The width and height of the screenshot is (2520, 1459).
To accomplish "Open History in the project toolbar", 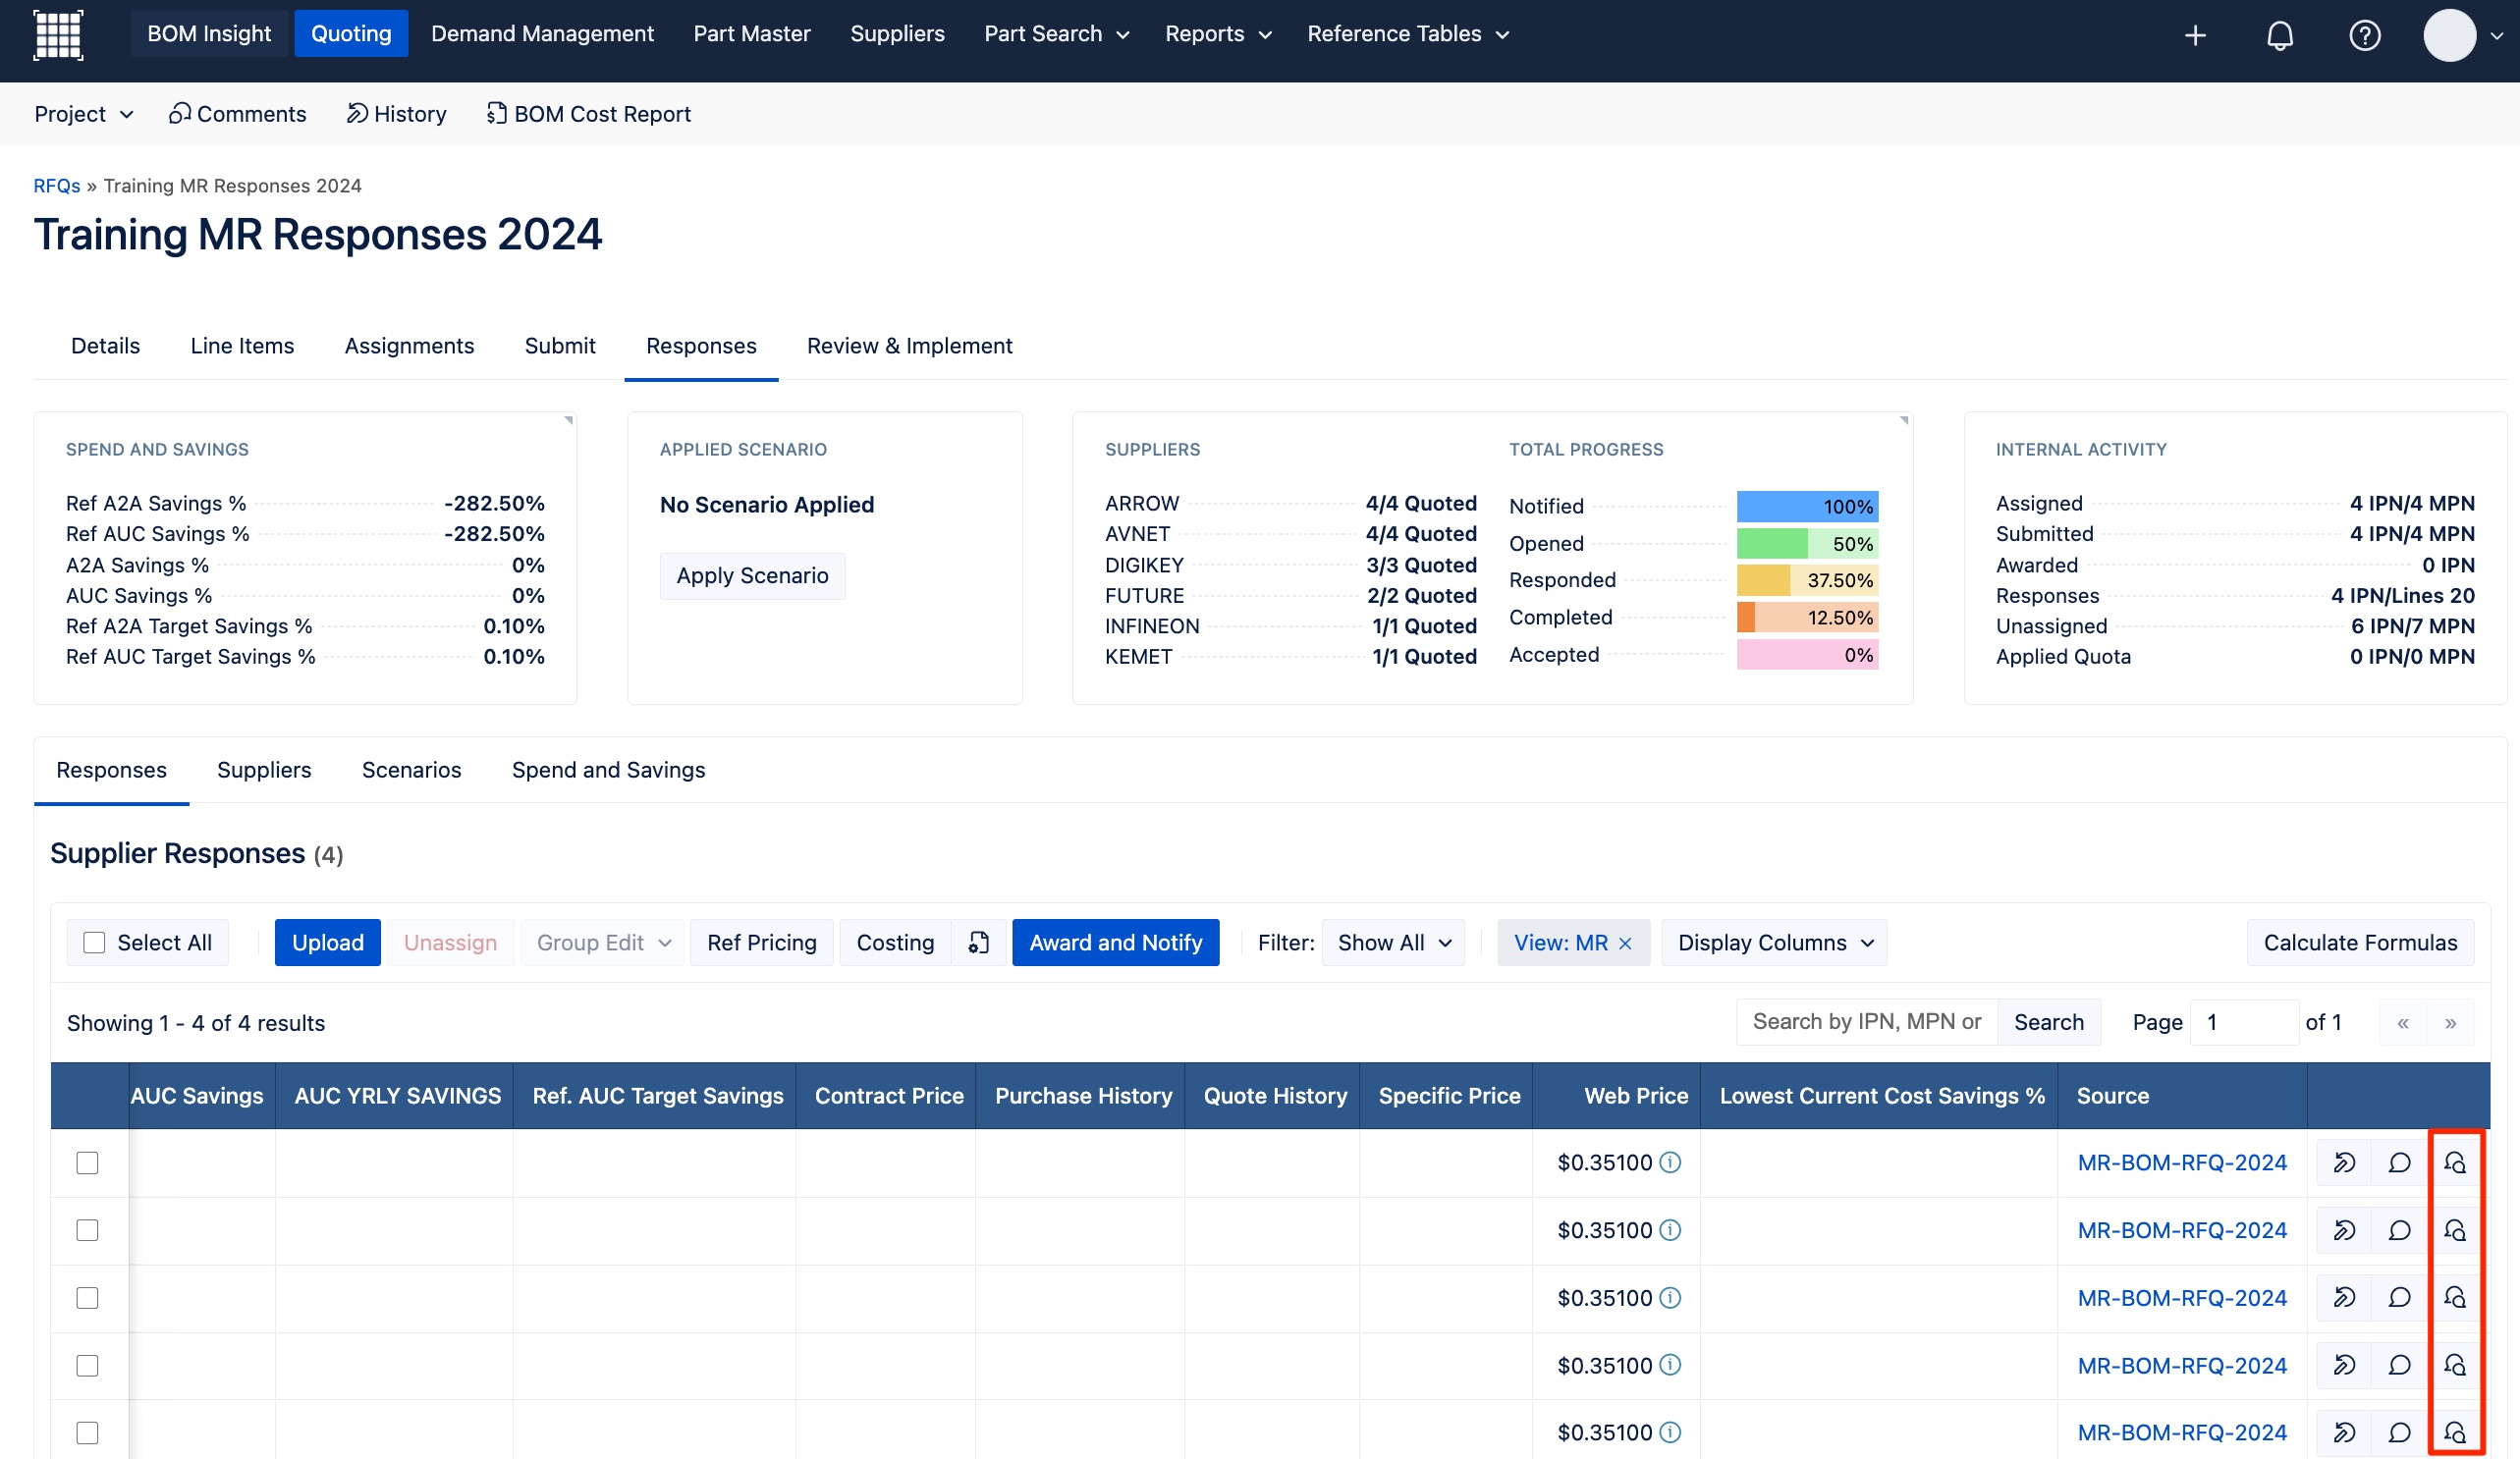I will tap(396, 114).
